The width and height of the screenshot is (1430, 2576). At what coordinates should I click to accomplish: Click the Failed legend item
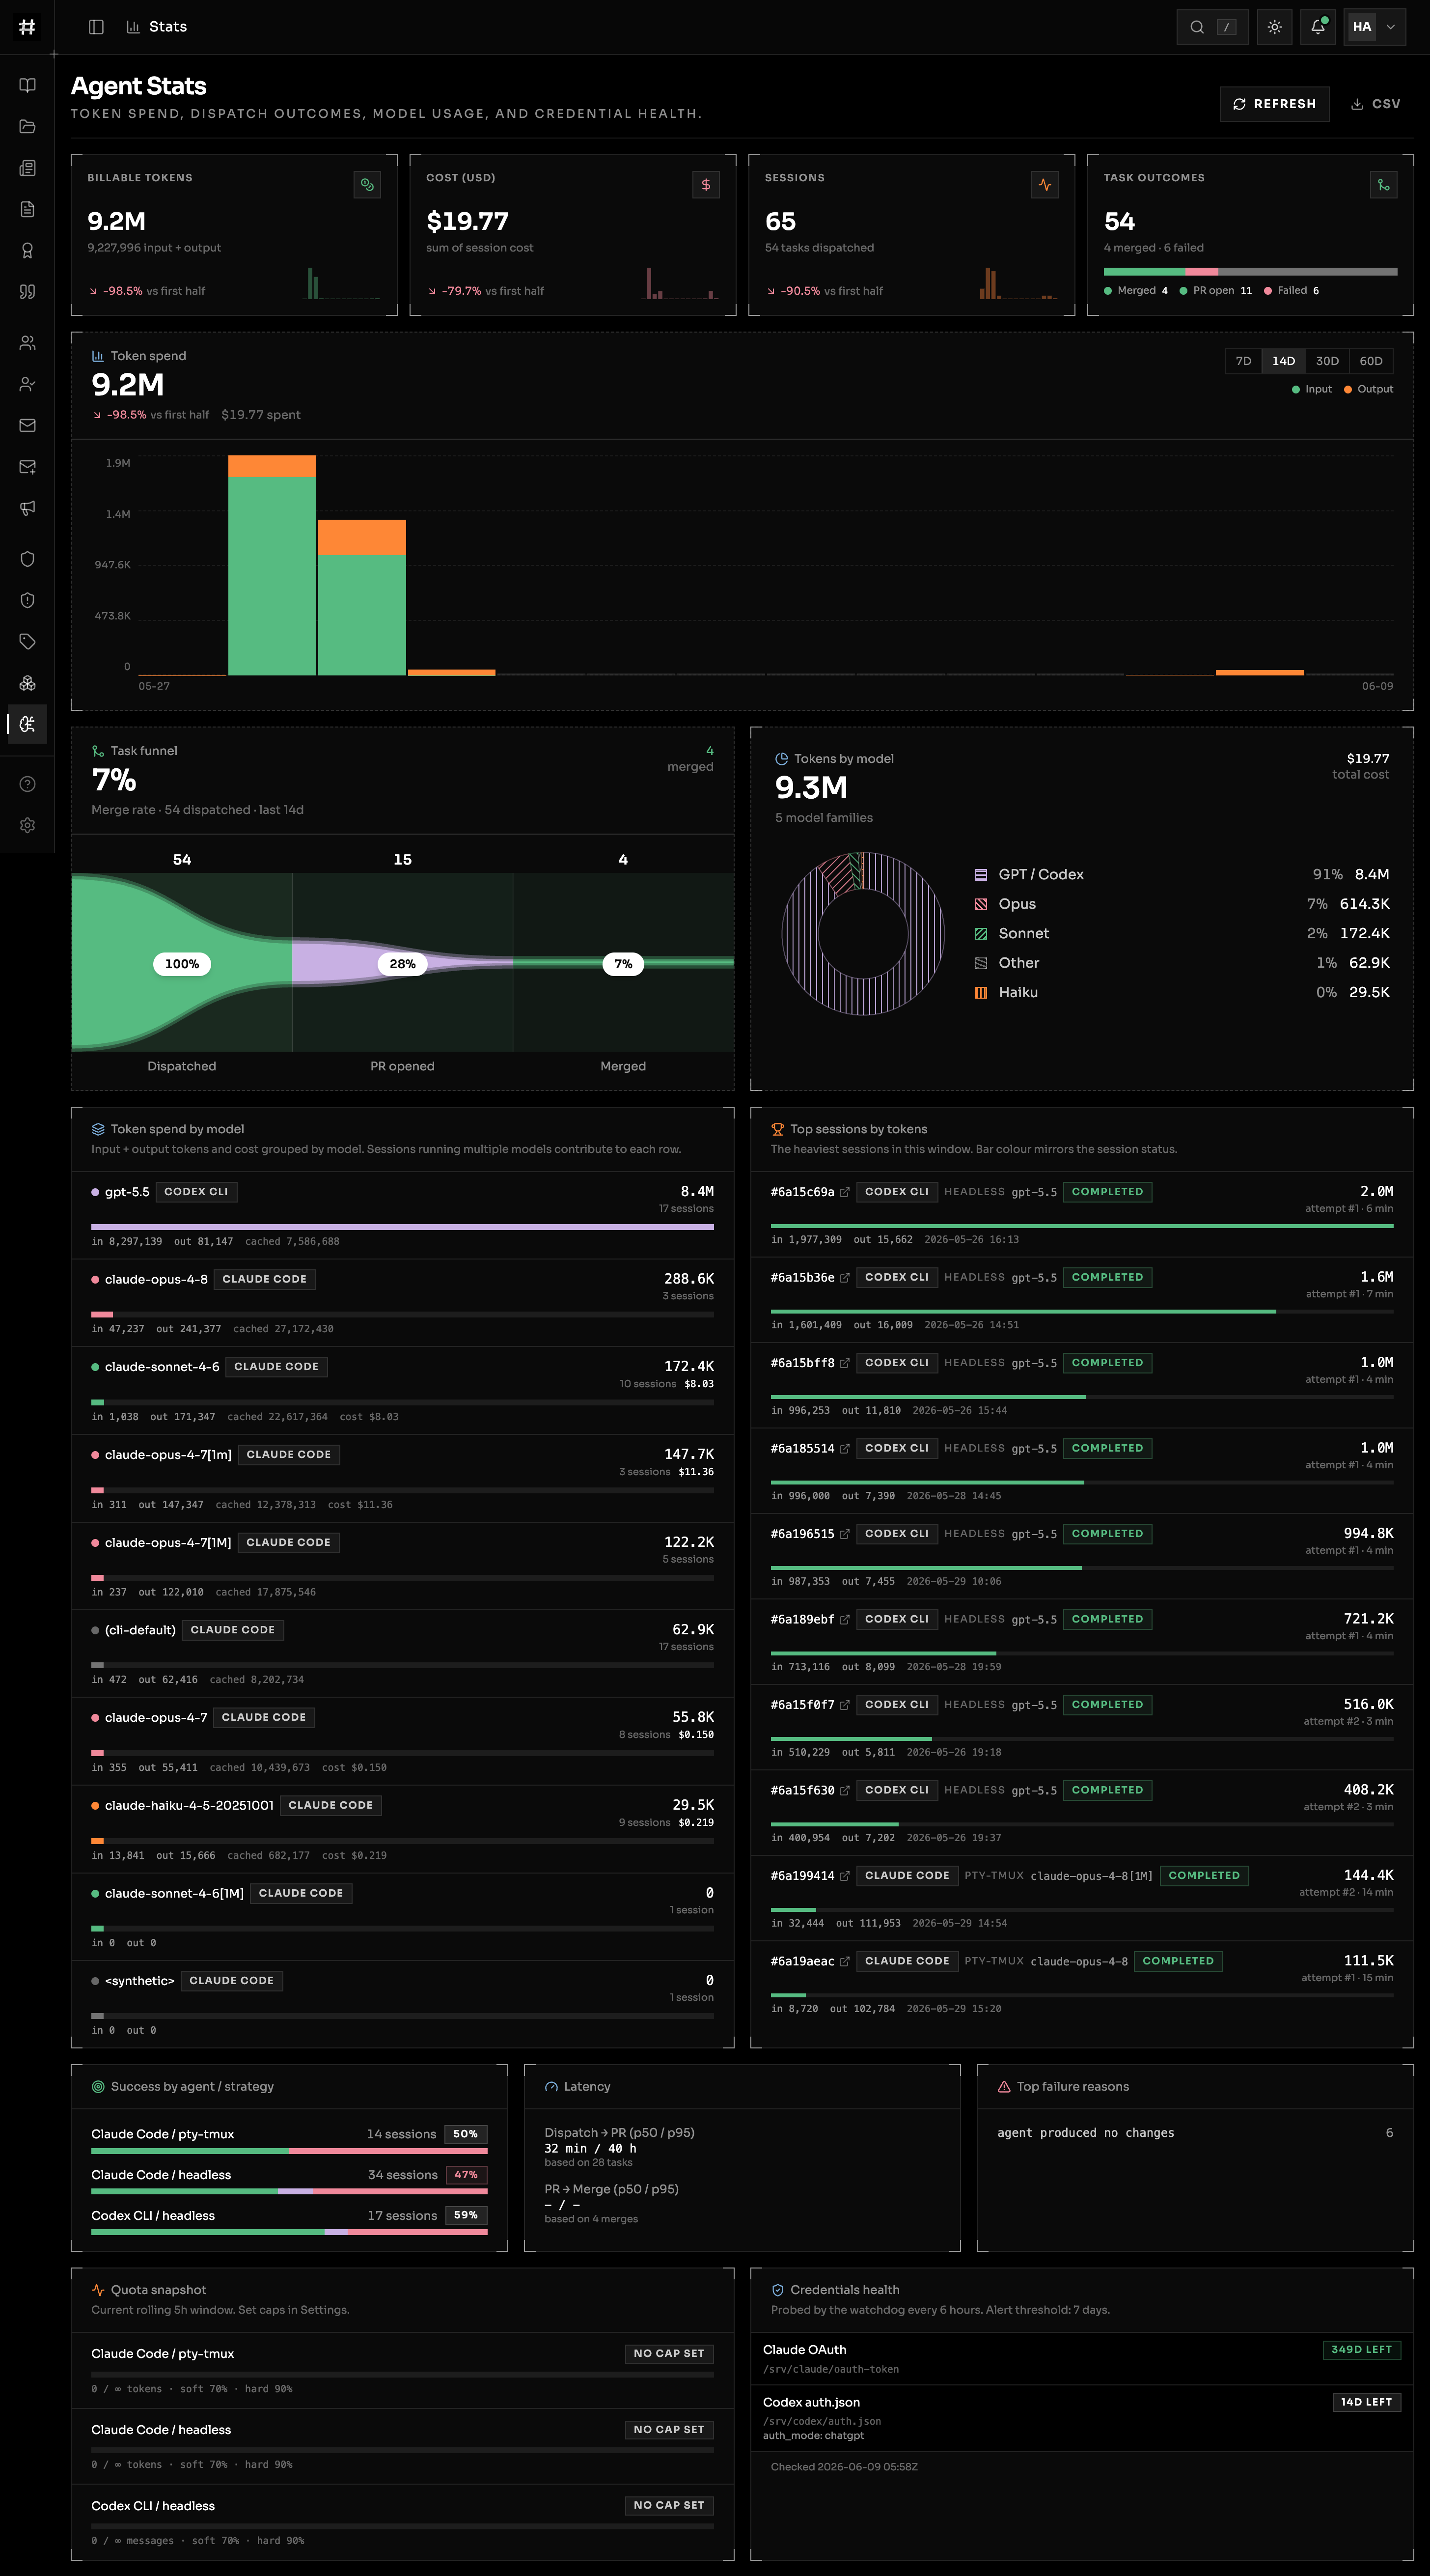click(1291, 291)
